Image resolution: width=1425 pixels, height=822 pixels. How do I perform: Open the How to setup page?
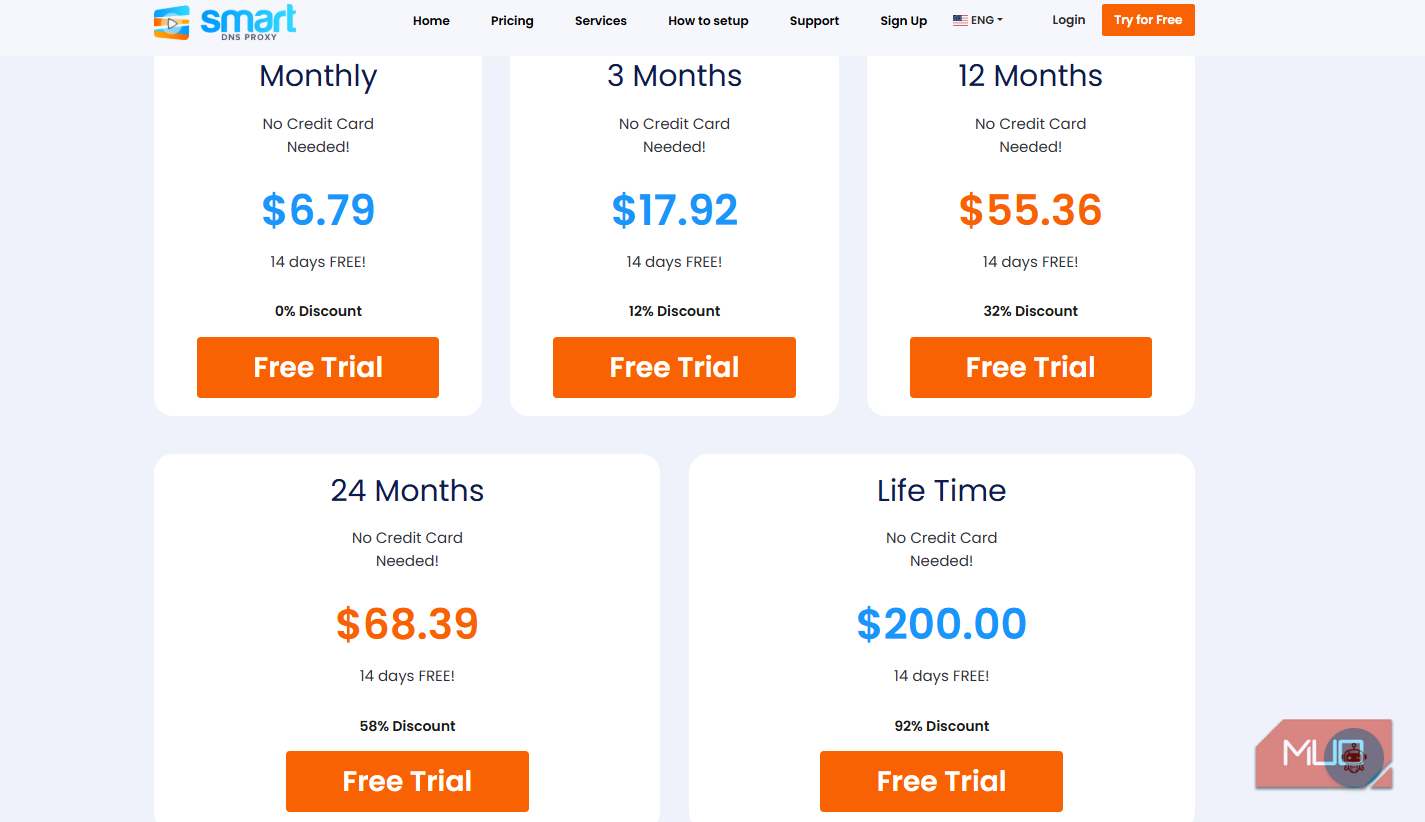pyautogui.click(x=708, y=21)
